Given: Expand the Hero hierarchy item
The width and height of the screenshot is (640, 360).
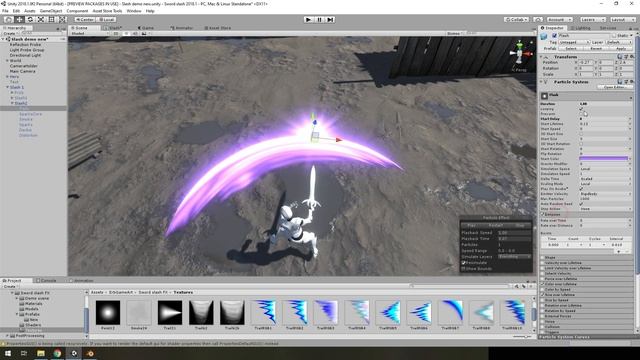Looking at the screenshot, I should (7, 76).
